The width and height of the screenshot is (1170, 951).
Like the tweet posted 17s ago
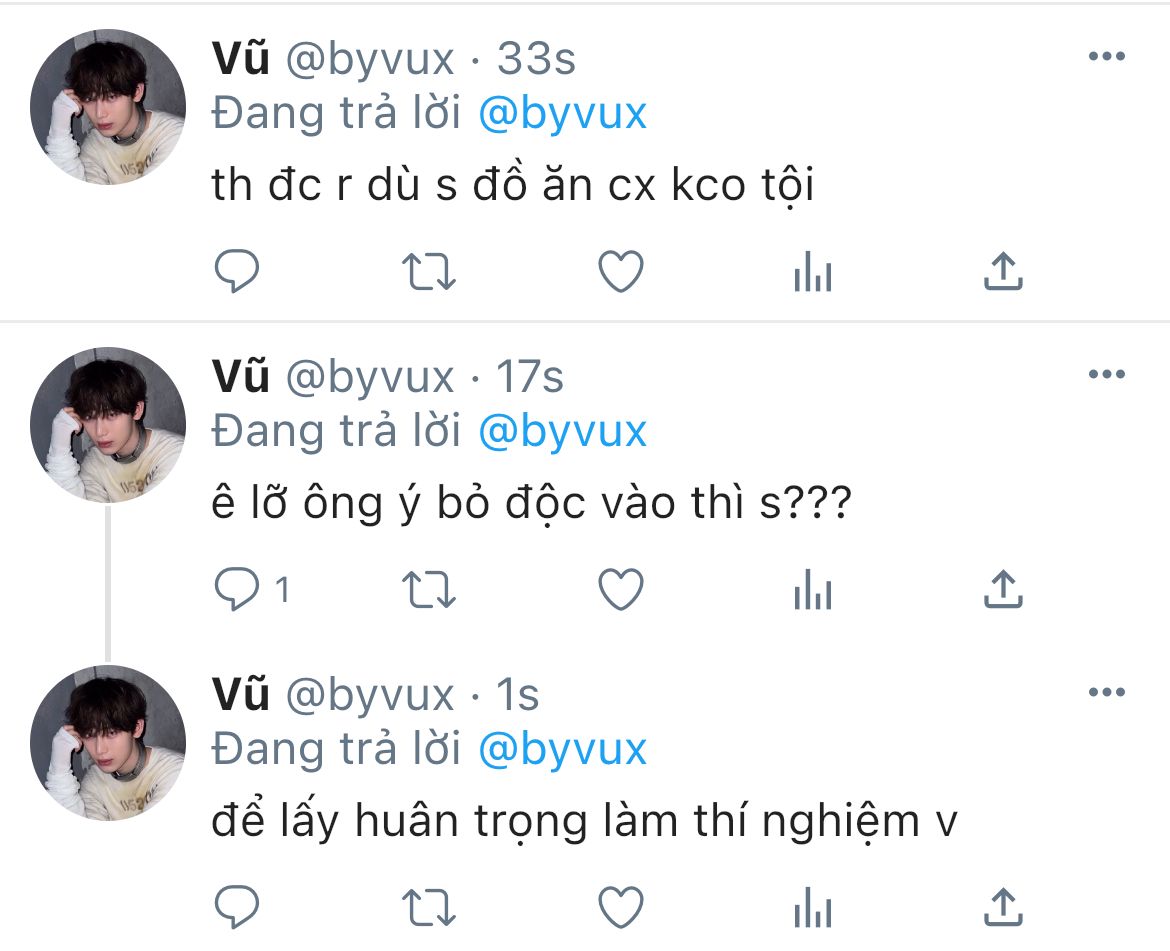tap(621, 589)
